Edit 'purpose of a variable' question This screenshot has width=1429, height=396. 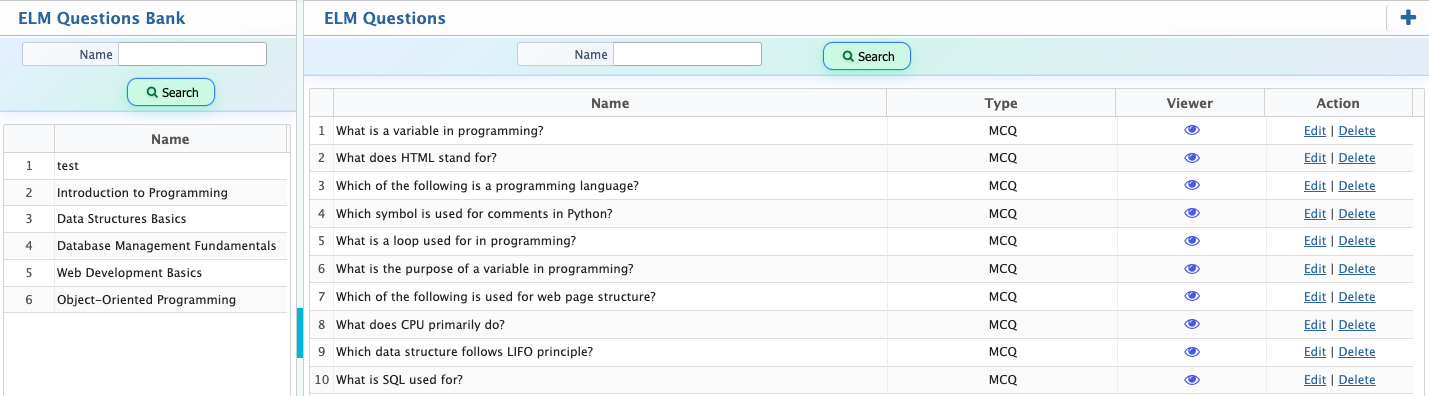(1315, 269)
